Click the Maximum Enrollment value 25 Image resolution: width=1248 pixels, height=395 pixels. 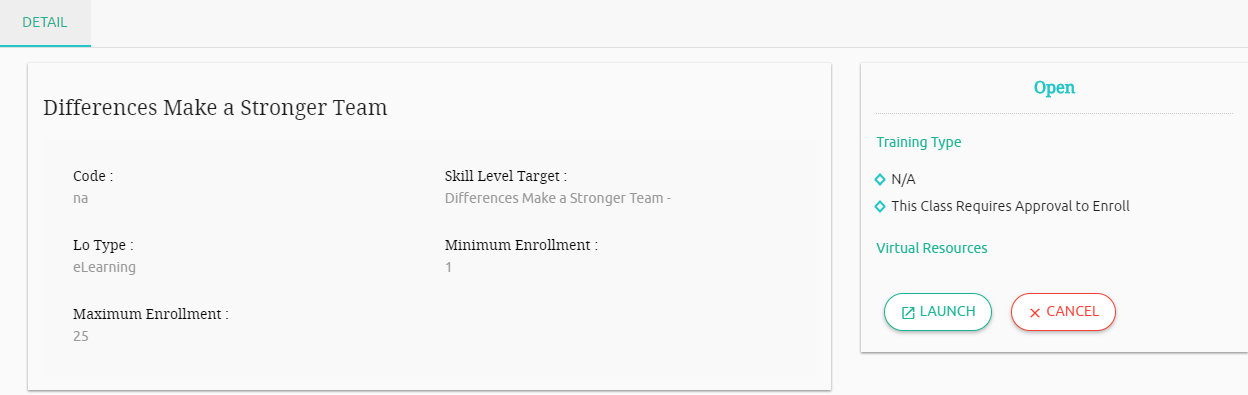pos(81,337)
